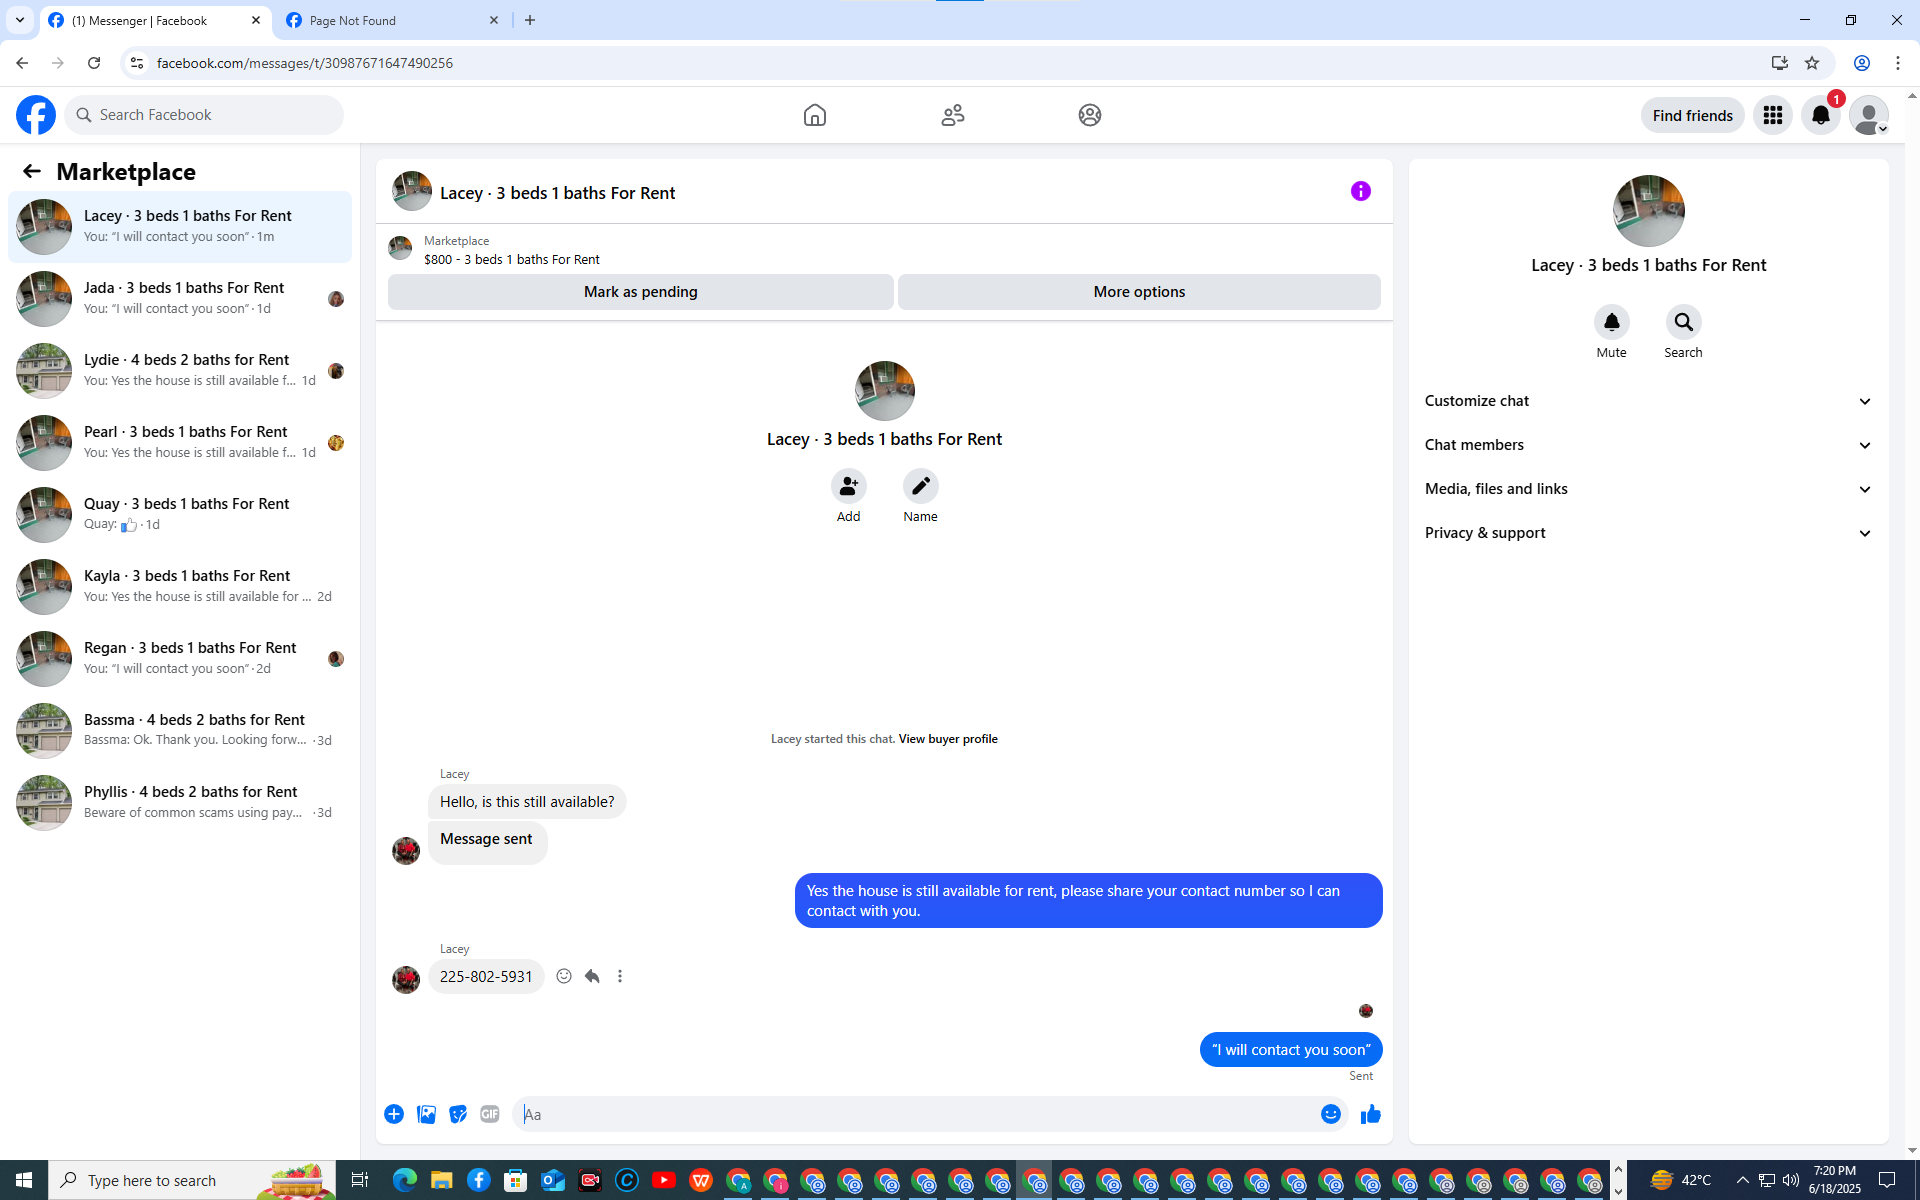Show hidden system tray icons
The image size is (1920, 1200).
1743,1180
